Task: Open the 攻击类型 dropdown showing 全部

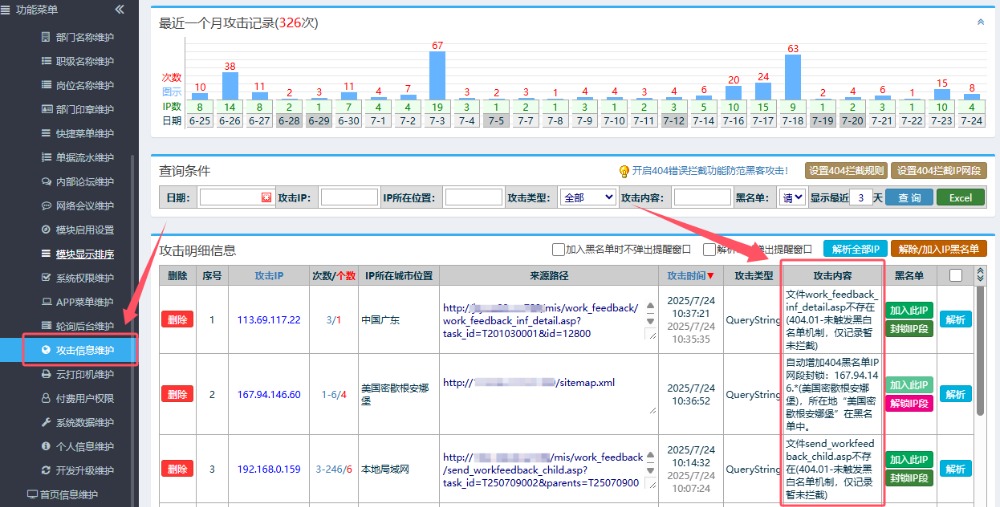Action: [x=587, y=198]
